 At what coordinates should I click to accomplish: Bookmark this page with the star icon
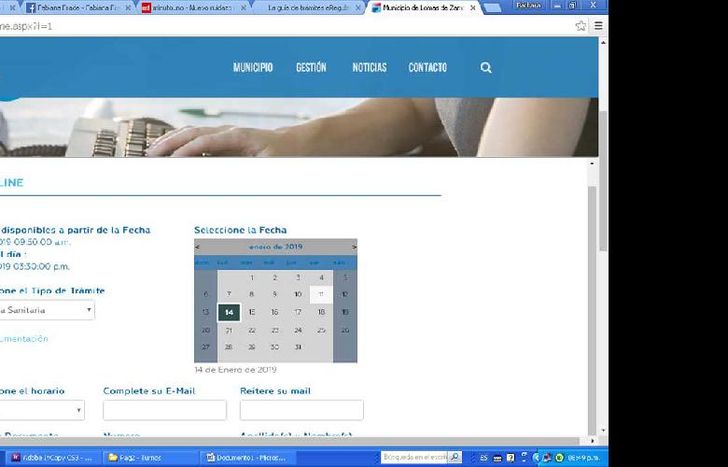click(x=580, y=26)
